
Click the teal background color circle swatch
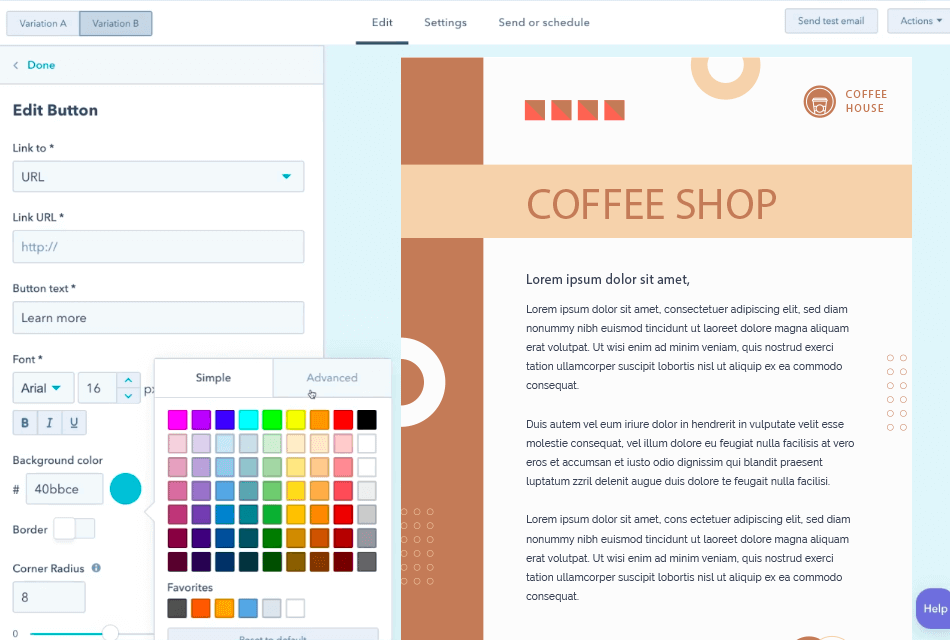[125, 489]
